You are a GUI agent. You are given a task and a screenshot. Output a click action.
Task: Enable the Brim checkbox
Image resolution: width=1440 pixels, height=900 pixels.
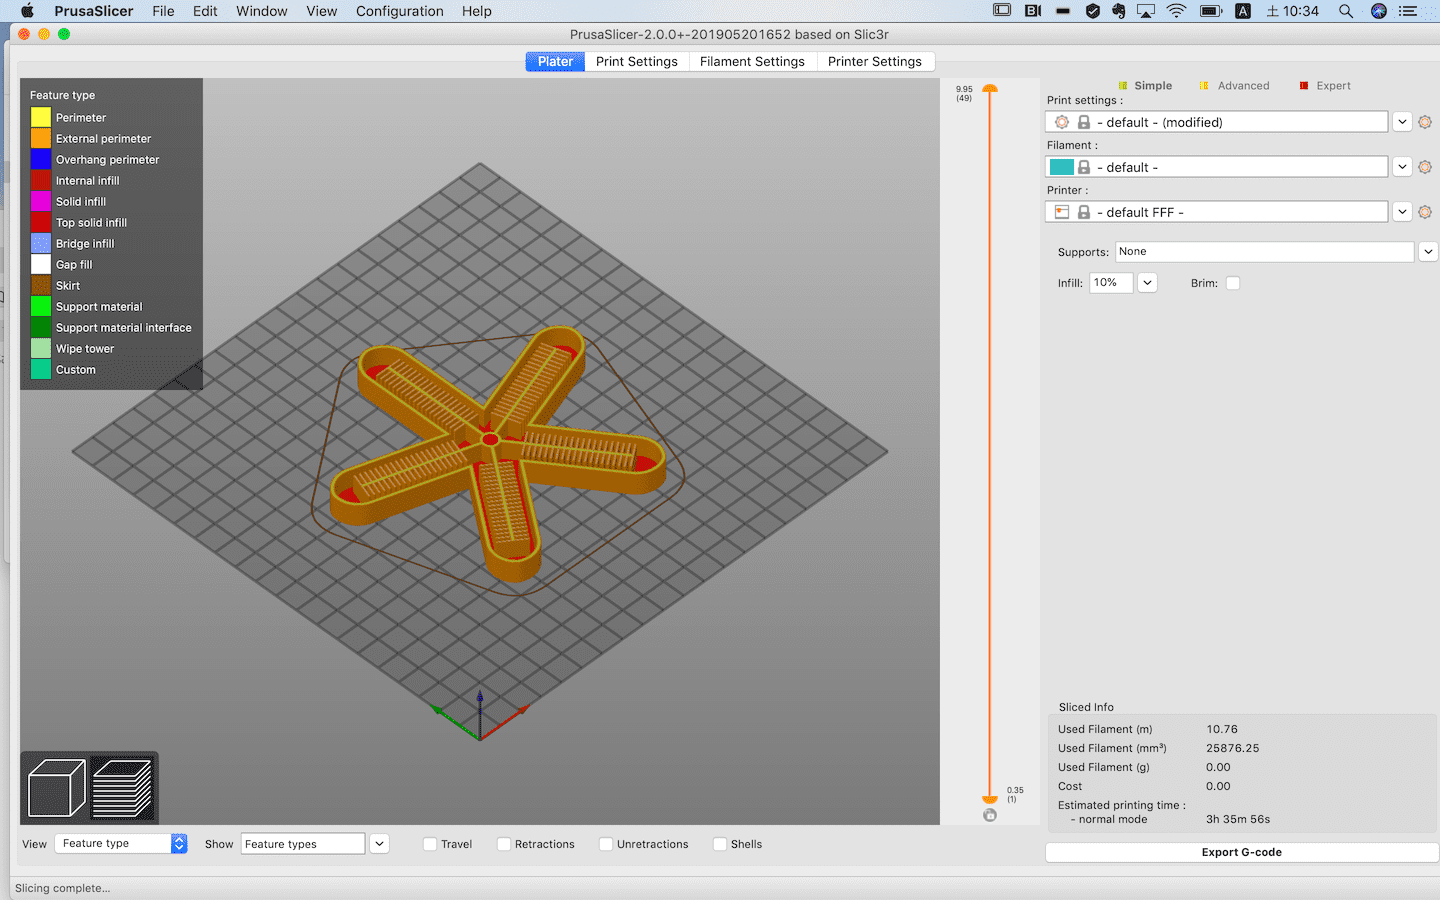[x=1233, y=283]
